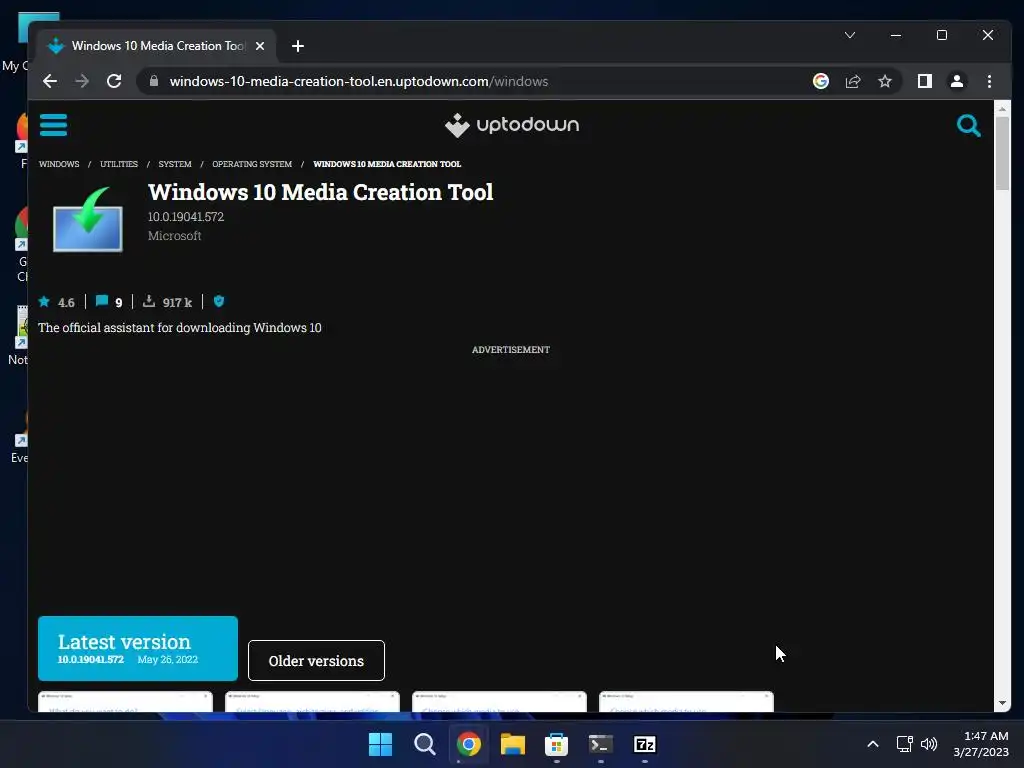Open the first screenshot thumbnail
The width and height of the screenshot is (1024, 768).
point(125,701)
